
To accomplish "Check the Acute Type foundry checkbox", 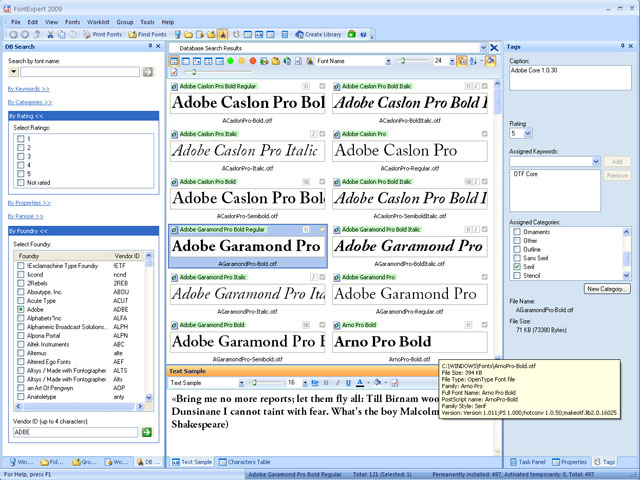I will coord(21,301).
